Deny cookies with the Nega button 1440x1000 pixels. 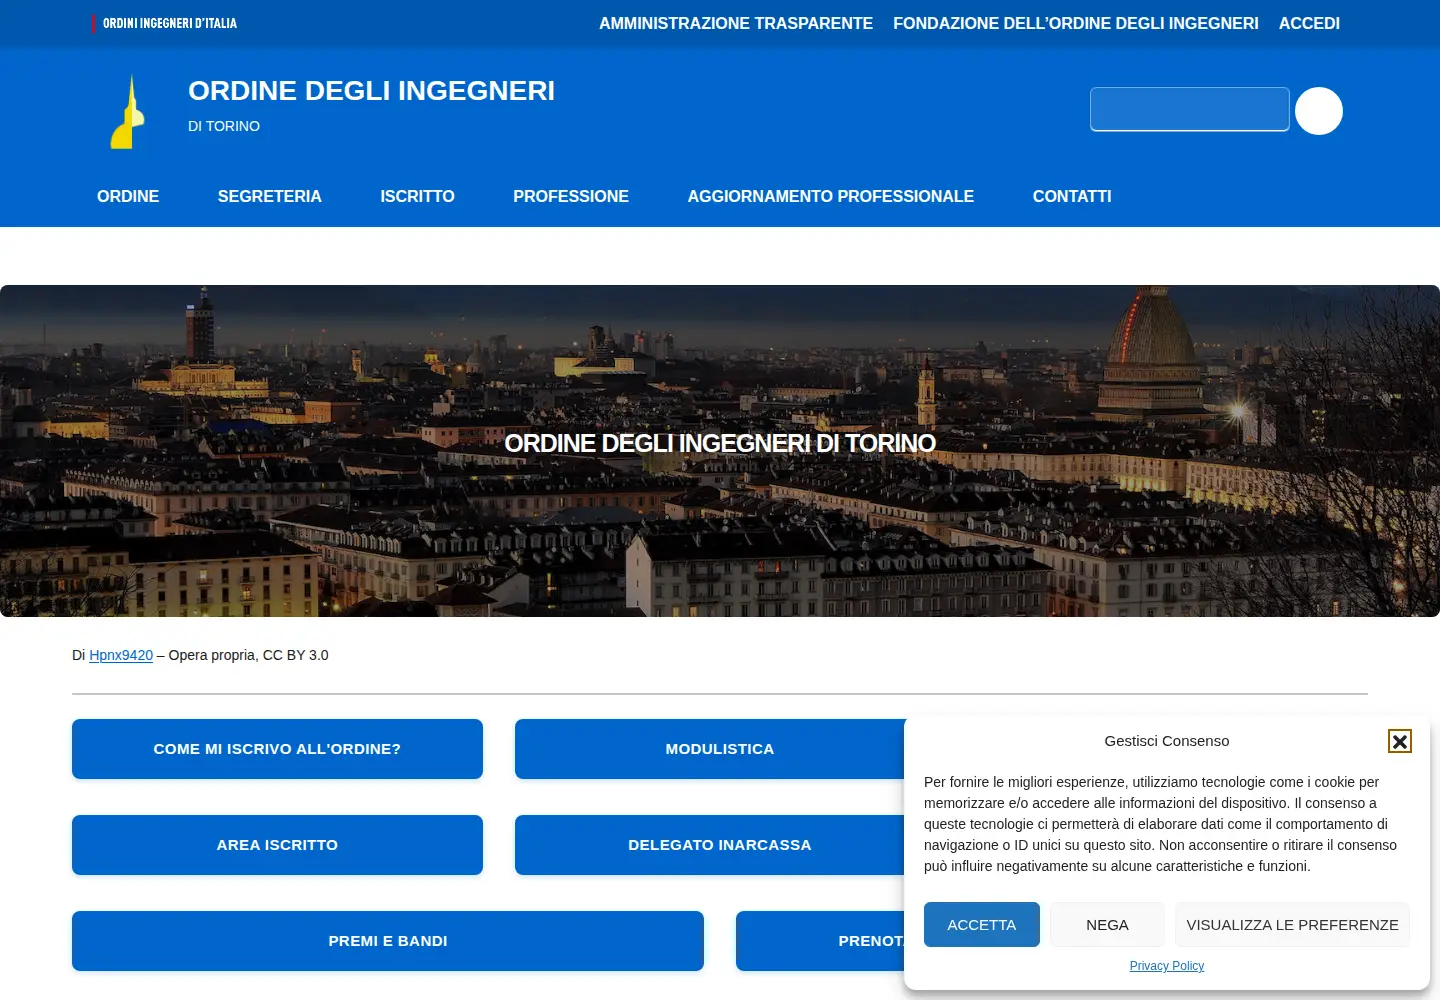point(1107,924)
